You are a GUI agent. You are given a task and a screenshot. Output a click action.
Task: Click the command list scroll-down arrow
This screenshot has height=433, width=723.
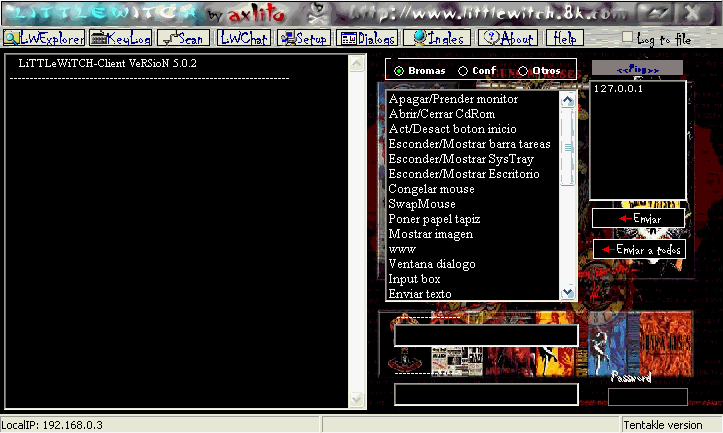pos(568,292)
